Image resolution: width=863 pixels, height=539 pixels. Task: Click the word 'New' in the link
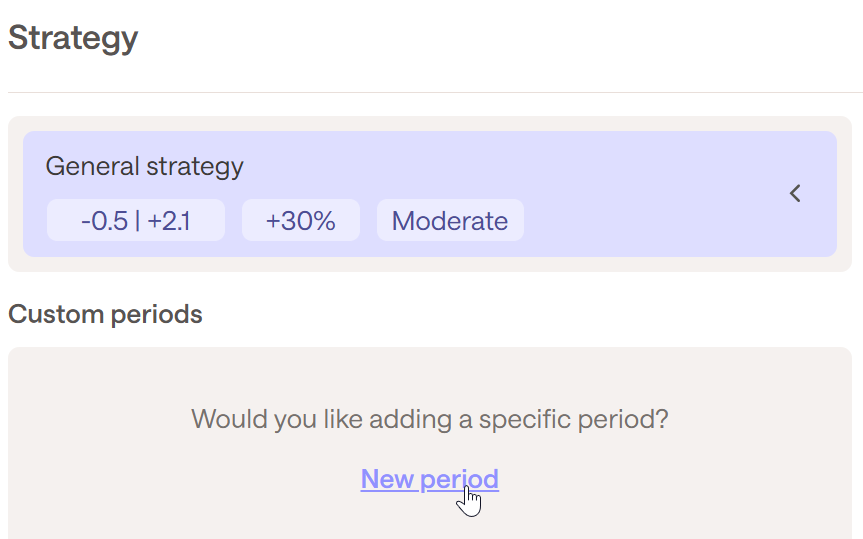click(387, 479)
